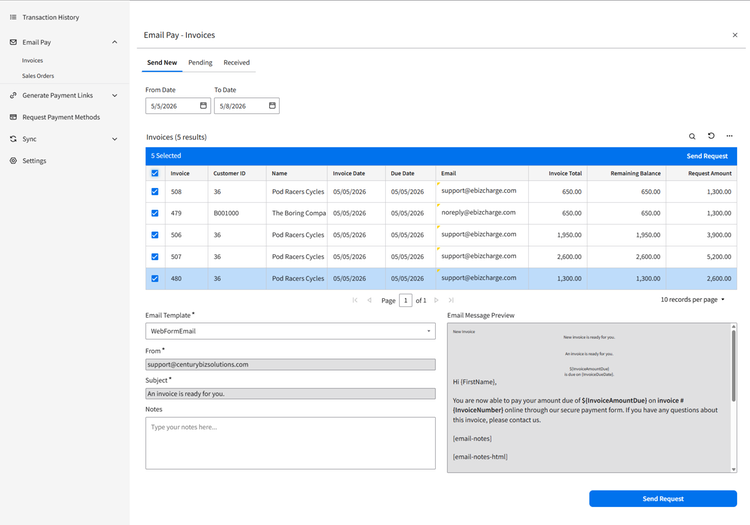
Task: Click into the Notes text area
Action: 290,443
